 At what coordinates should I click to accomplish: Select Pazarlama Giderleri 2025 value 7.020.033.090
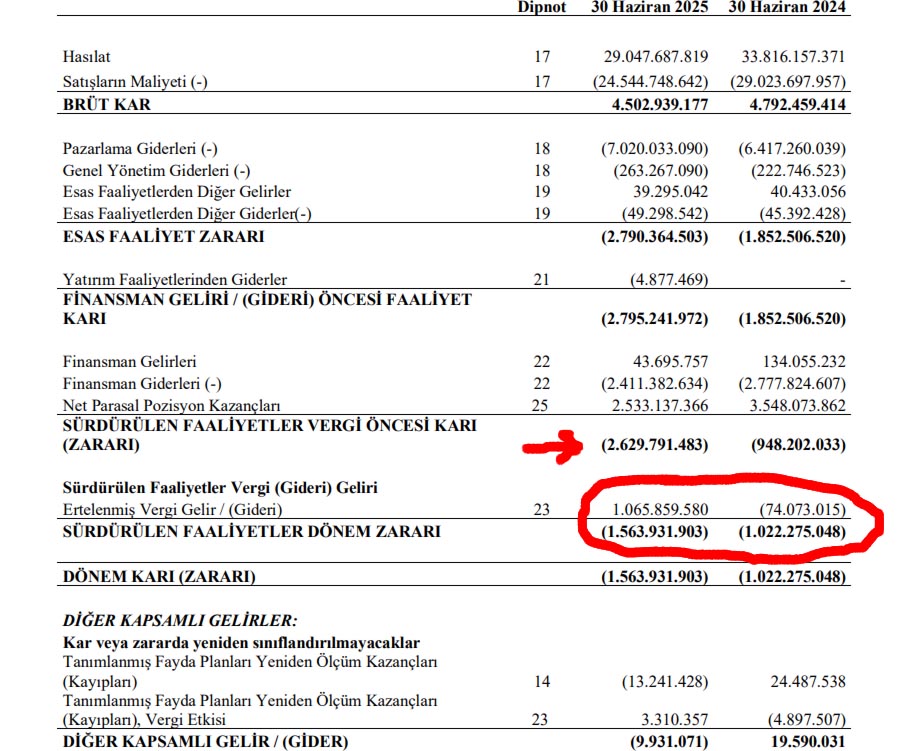654,148
